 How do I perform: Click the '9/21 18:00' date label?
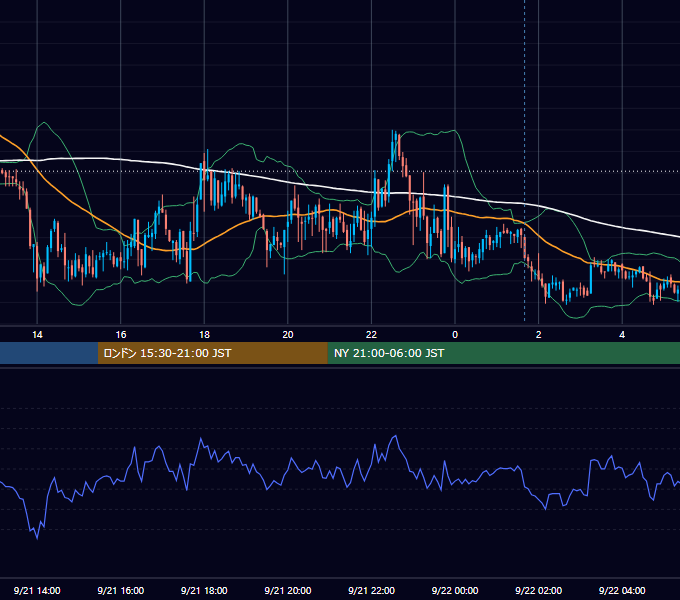click(204, 590)
